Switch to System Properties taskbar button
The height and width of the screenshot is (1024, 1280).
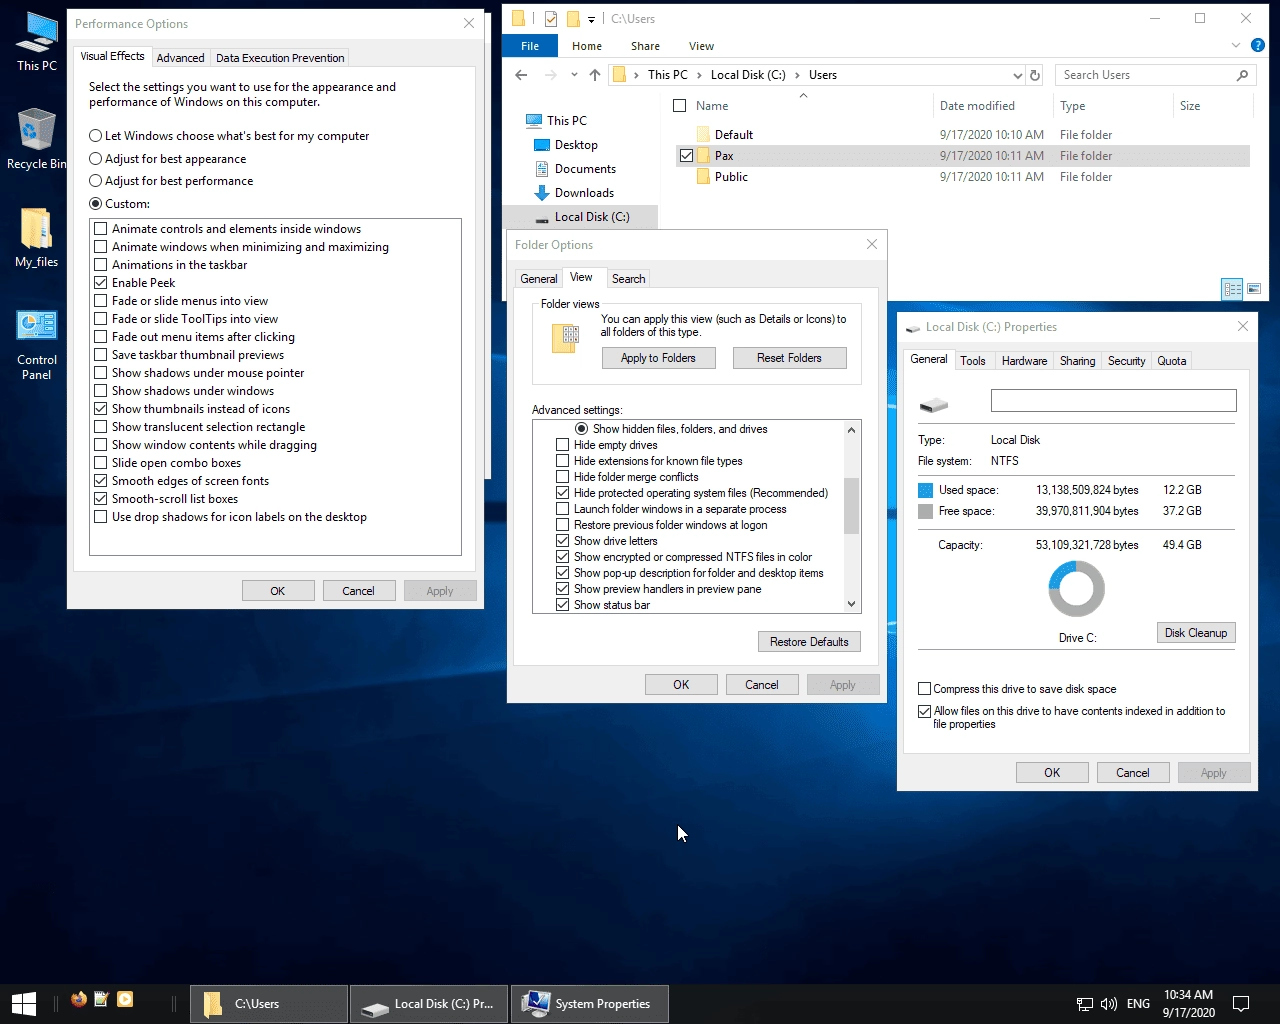(590, 1004)
